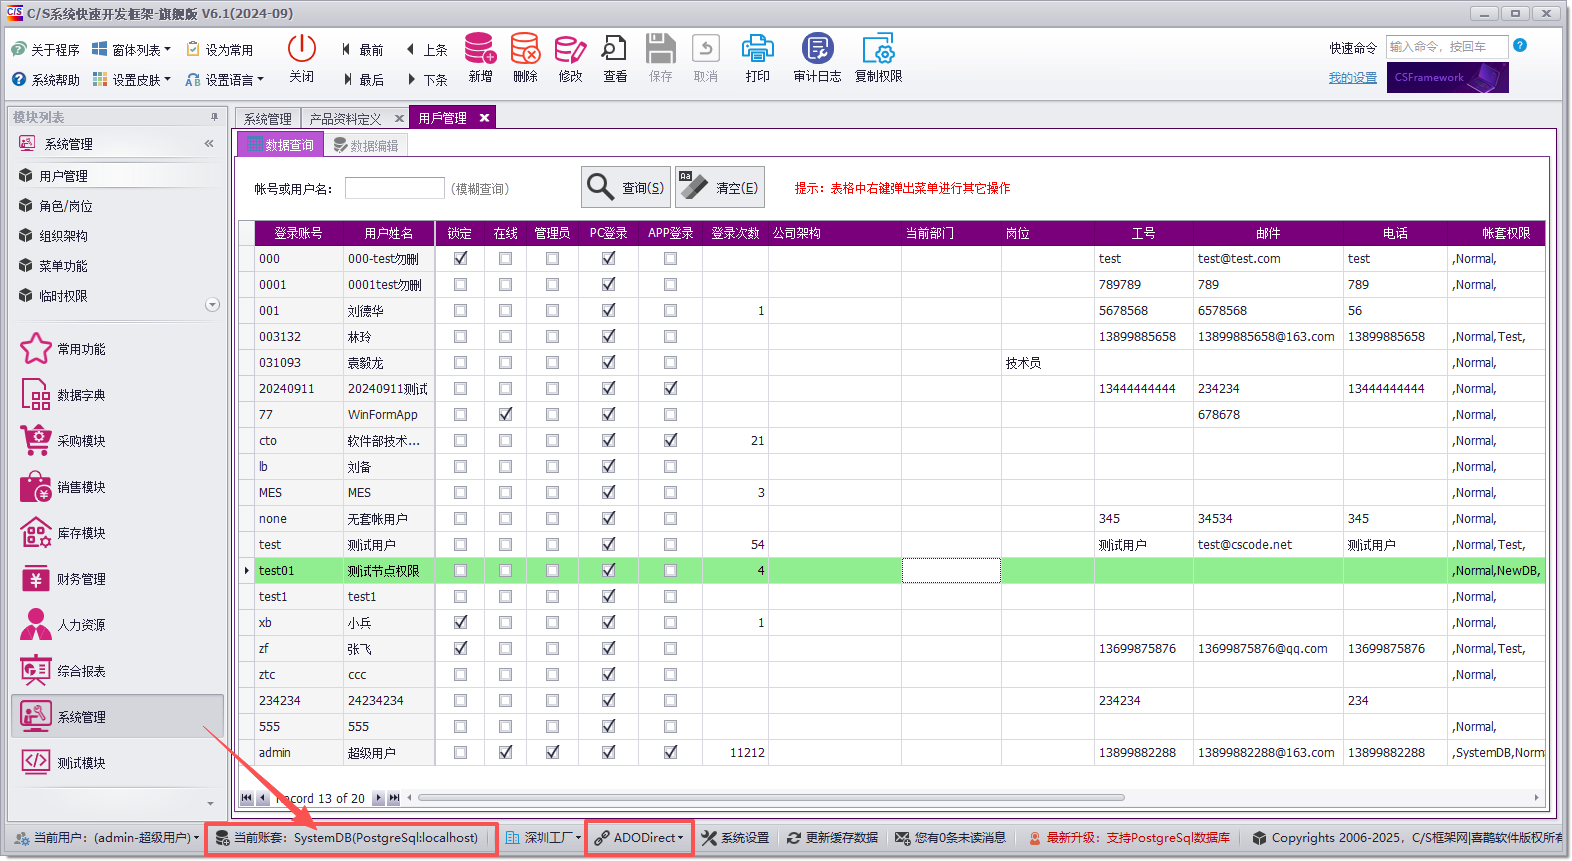Click the 保存 (save) floppy icon
The image size is (1572, 861).
click(660, 58)
